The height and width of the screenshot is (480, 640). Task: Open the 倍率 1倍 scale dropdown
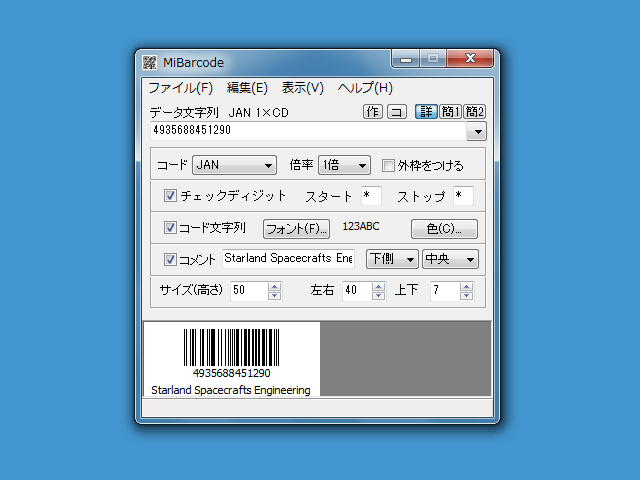click(x=344, y=165)
